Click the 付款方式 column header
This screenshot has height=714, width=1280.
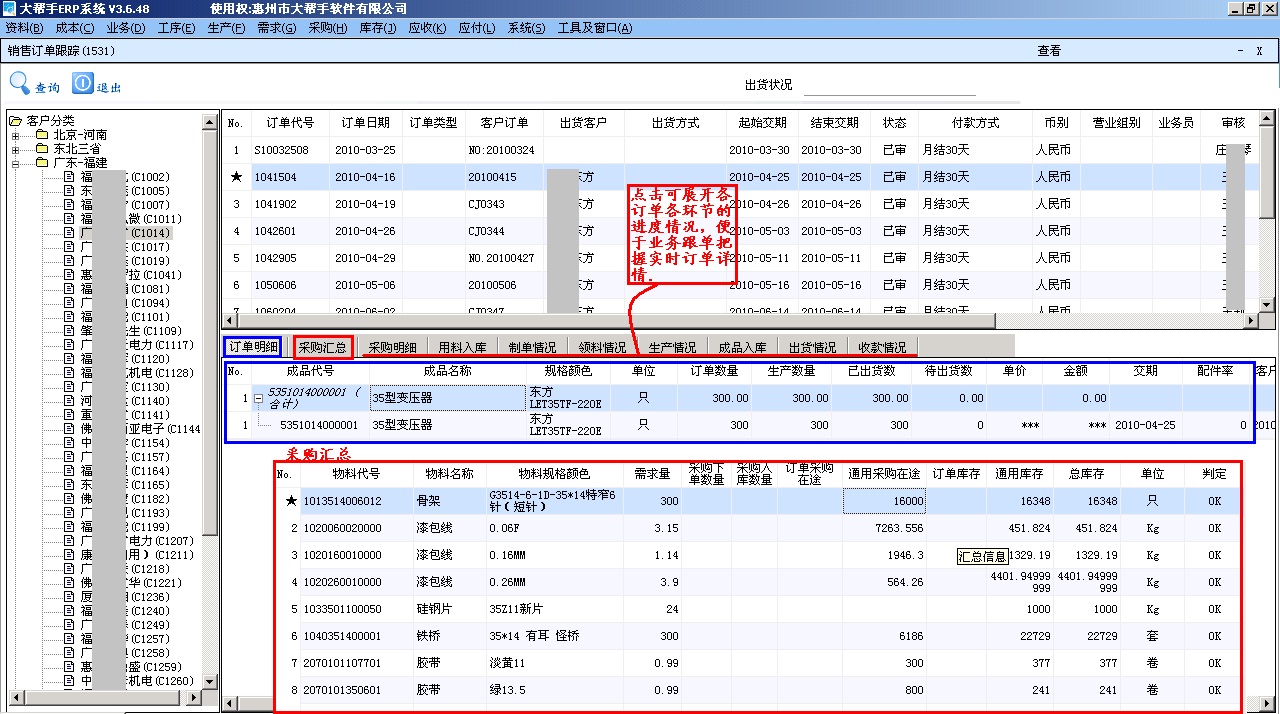975,123
